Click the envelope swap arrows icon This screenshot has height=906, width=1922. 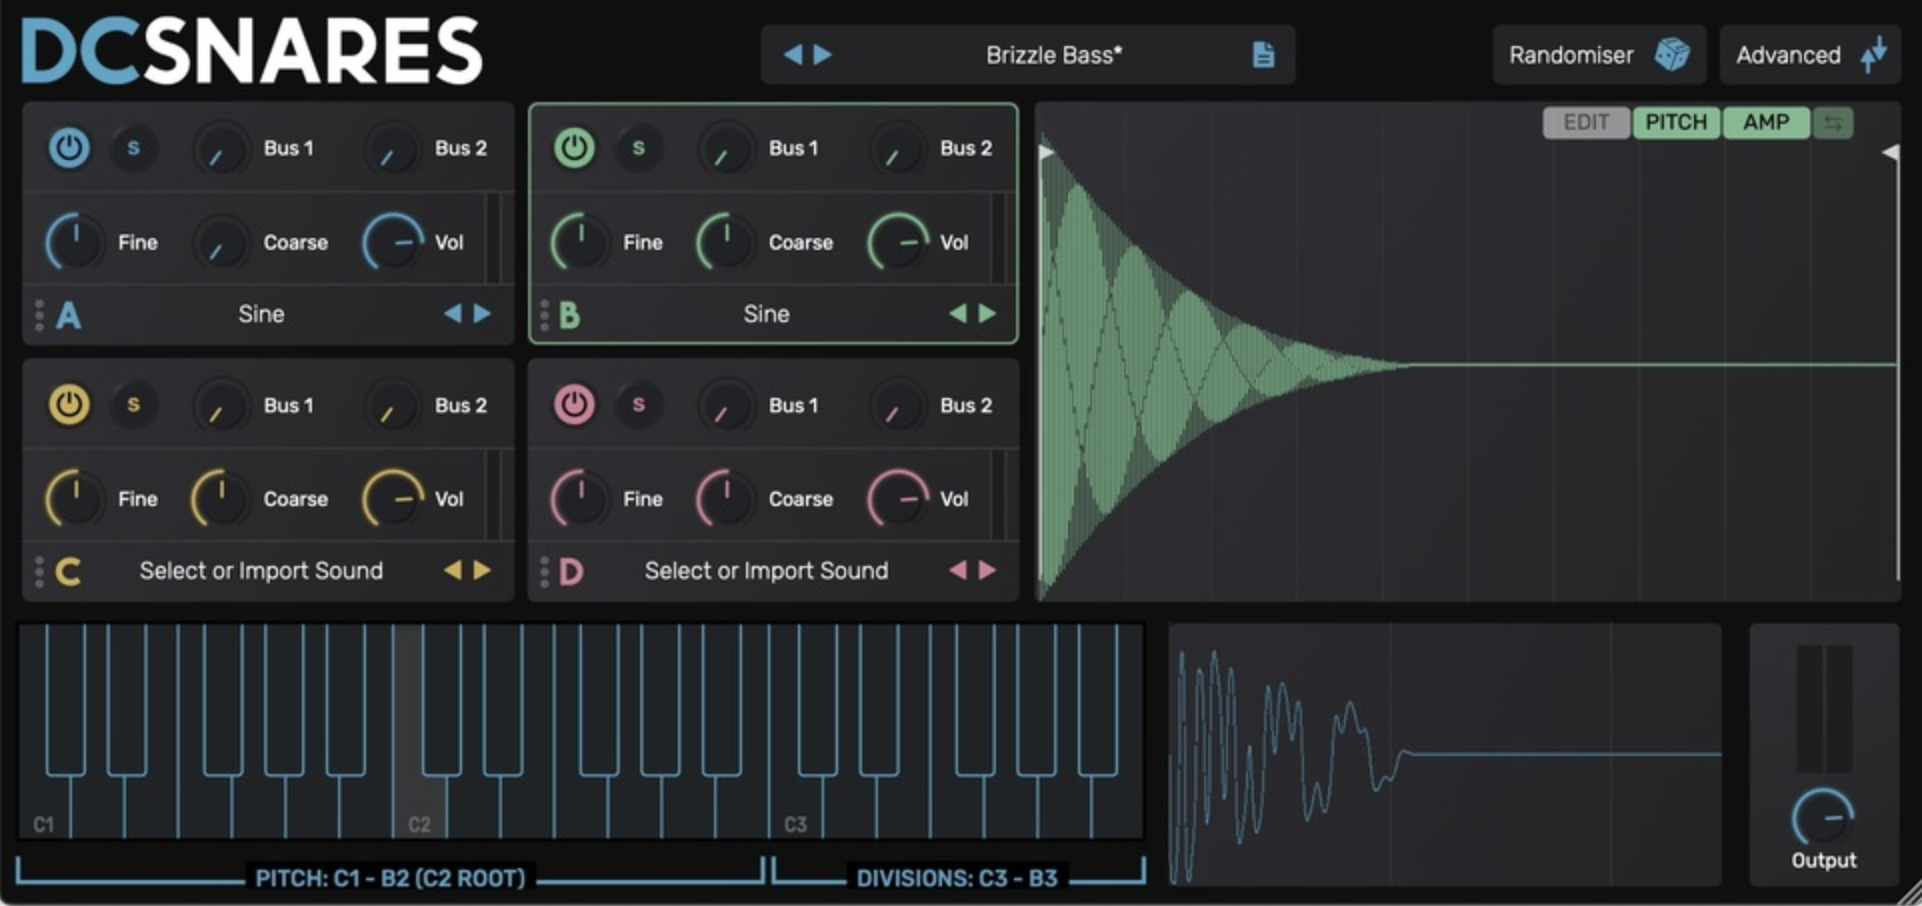[1833, 123]
